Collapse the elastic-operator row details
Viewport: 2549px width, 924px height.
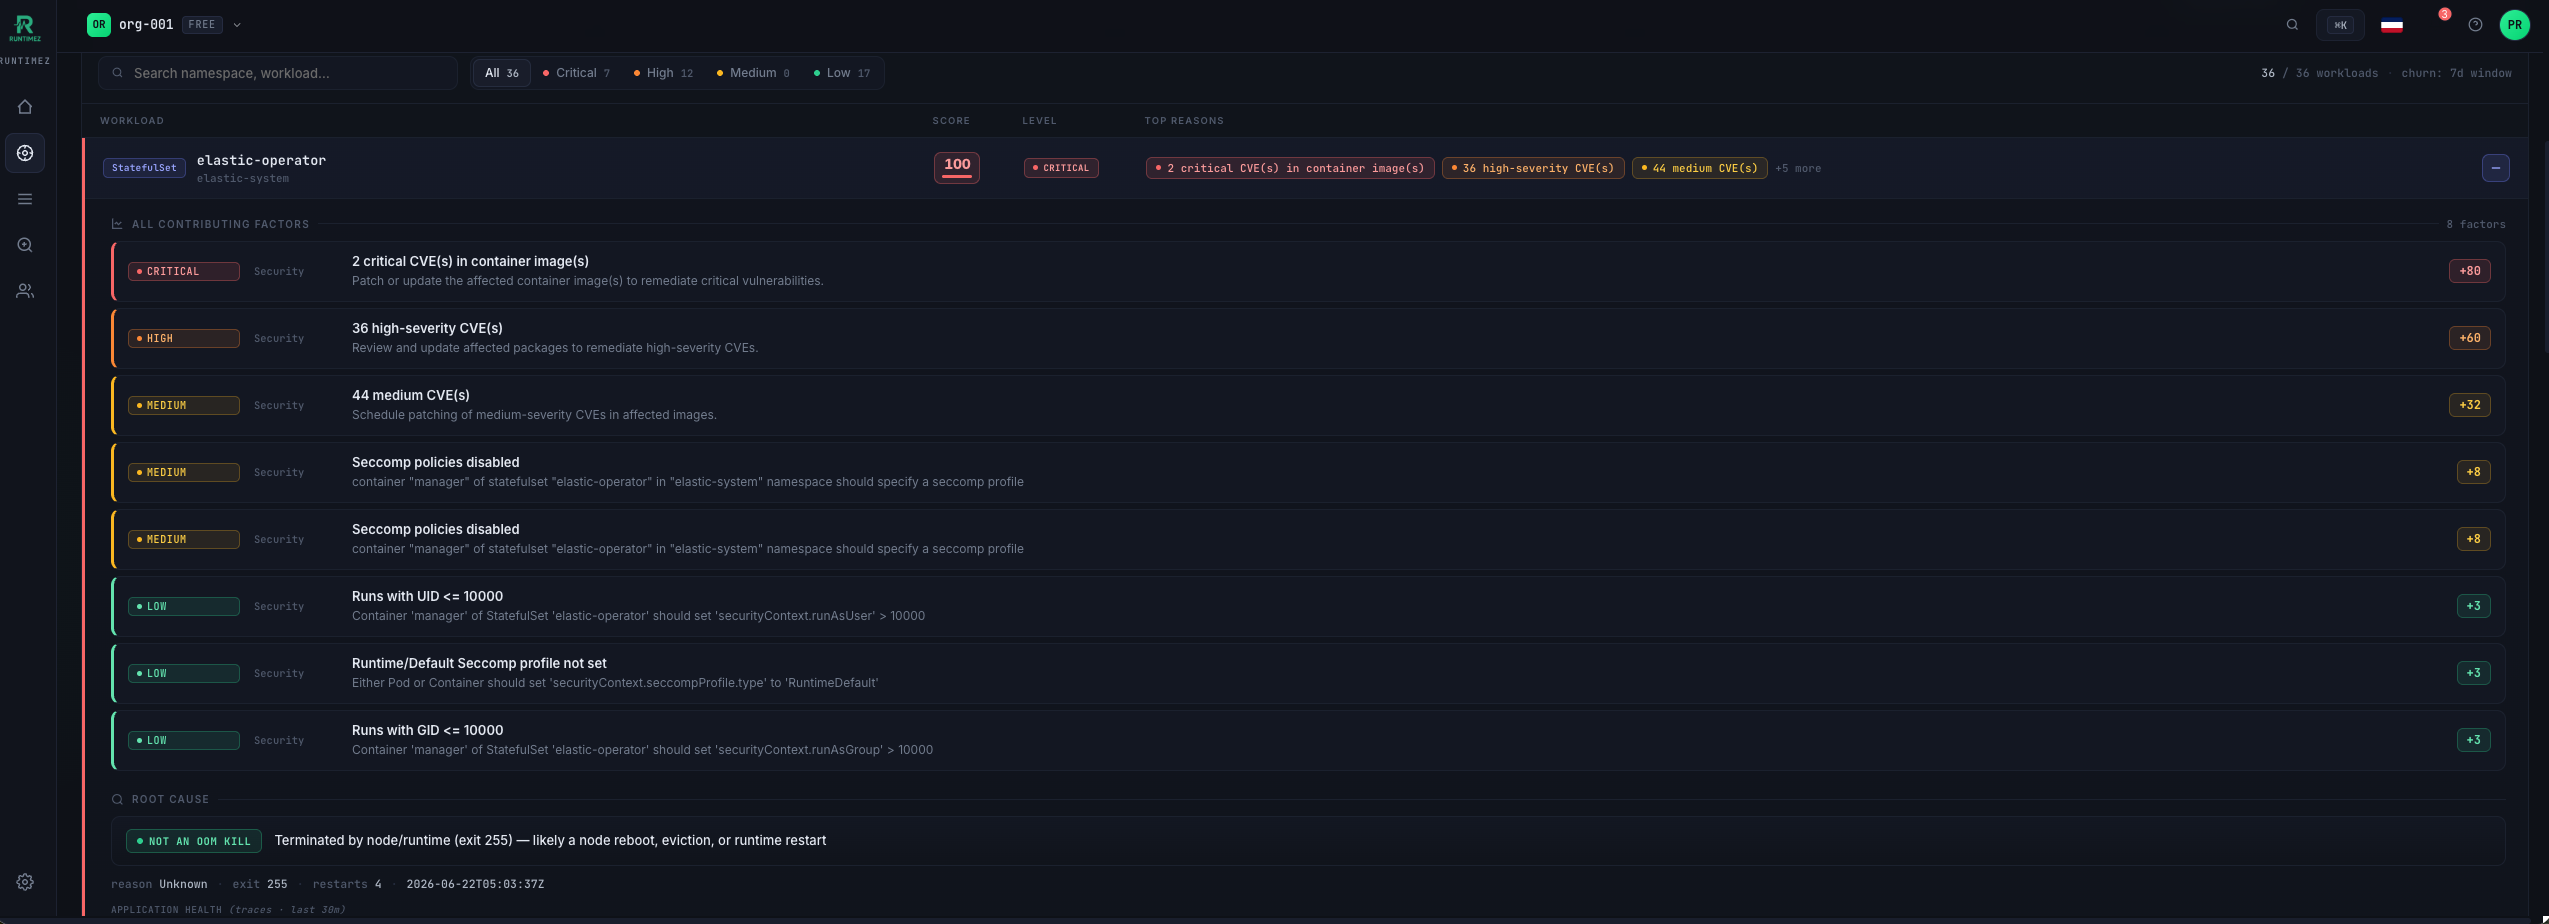(x=2495, y=168)
